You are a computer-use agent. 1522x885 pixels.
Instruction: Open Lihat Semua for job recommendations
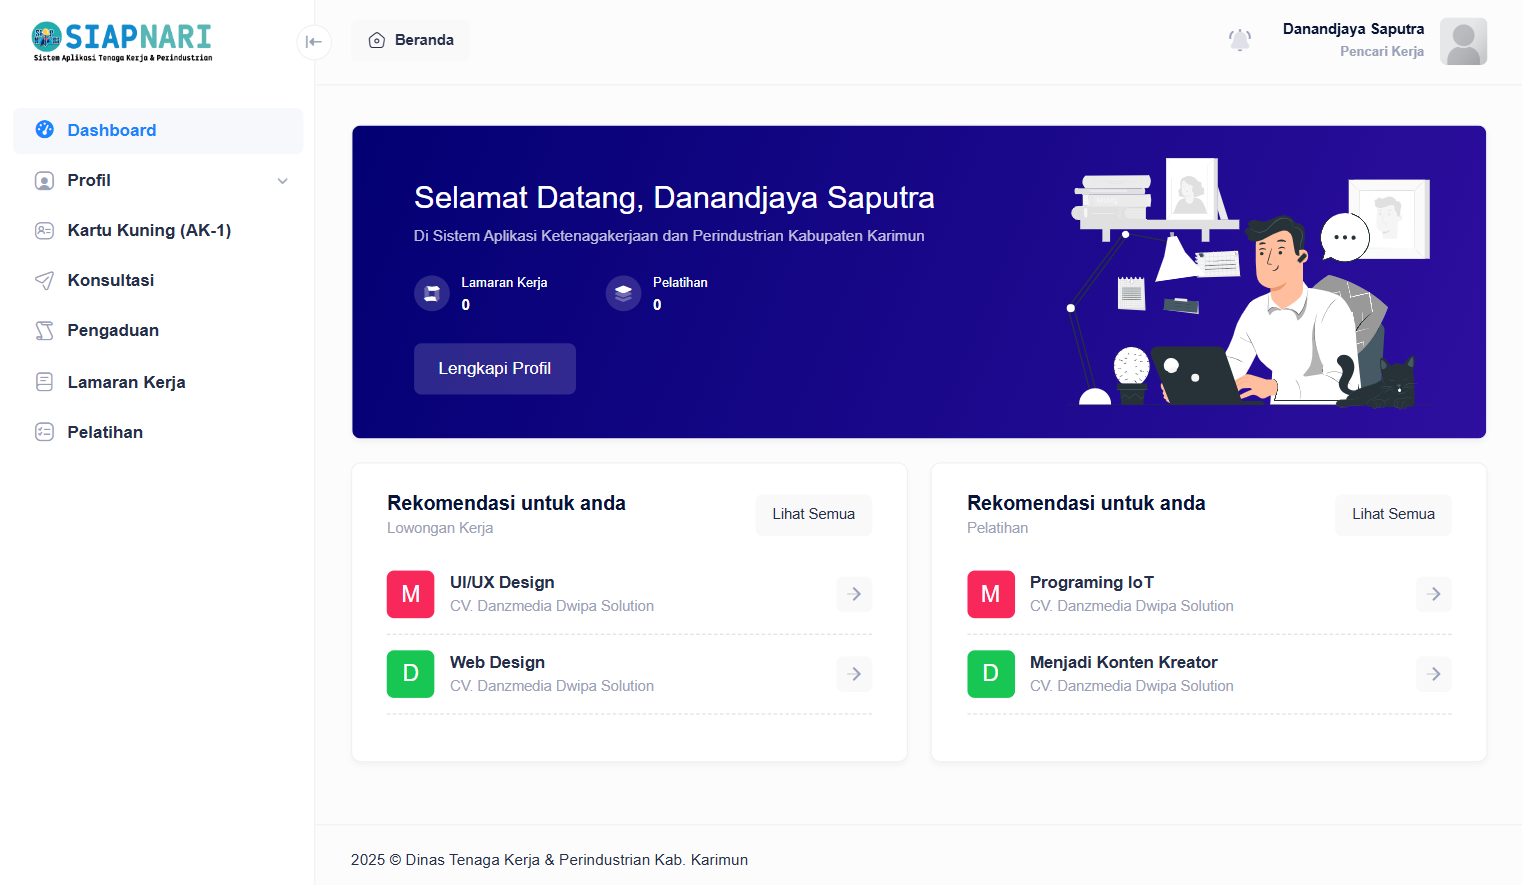813,514
